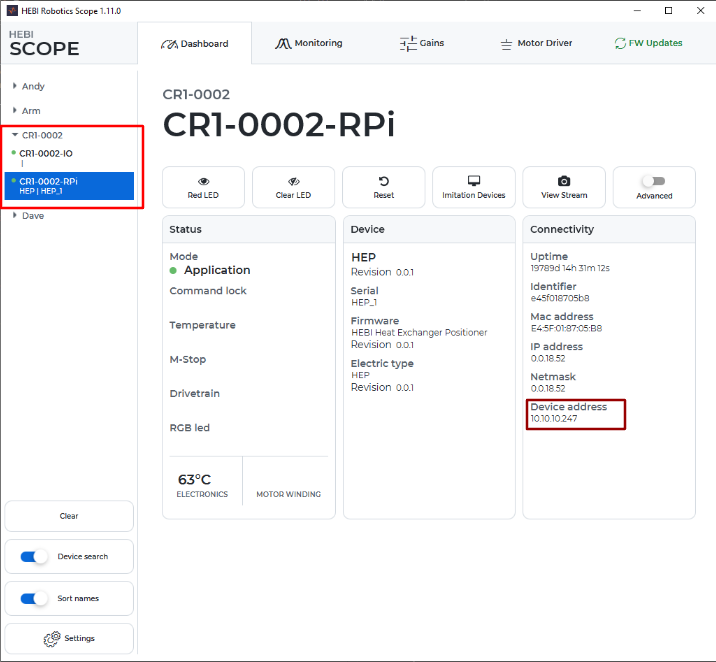Click the View Stream camera icon
Image resolution: width=716 pixels, height=662 pixels.
coord(564,181)
